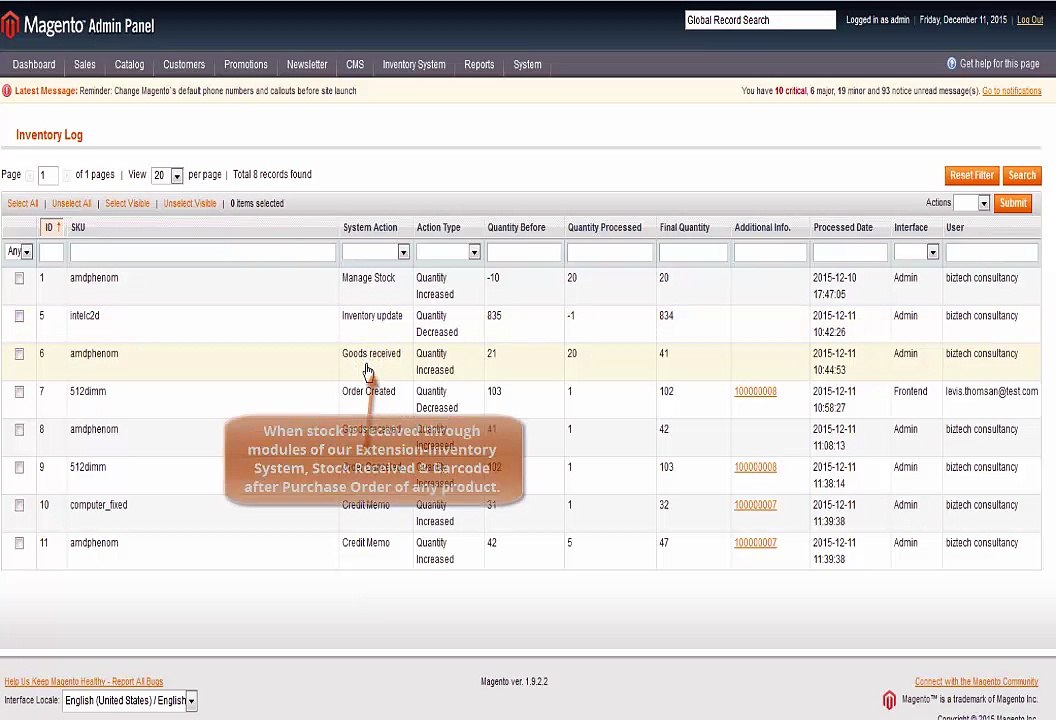Open Report All Bugs footer link
This screenshot has width=1056, height=720.
[84, 682]
